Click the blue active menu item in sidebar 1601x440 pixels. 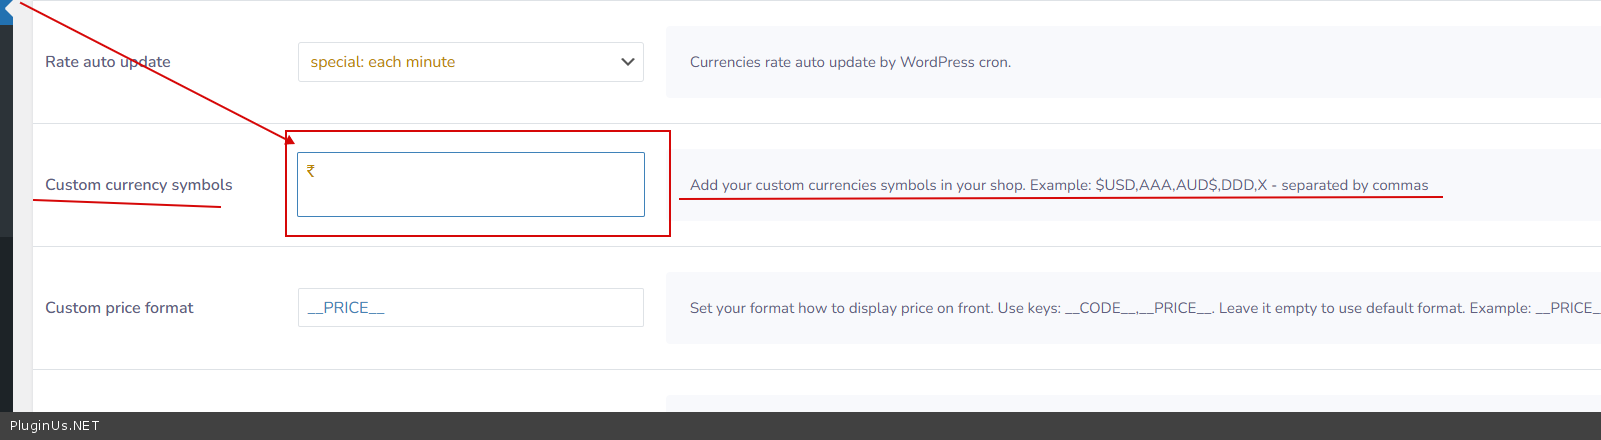(5, 12)
